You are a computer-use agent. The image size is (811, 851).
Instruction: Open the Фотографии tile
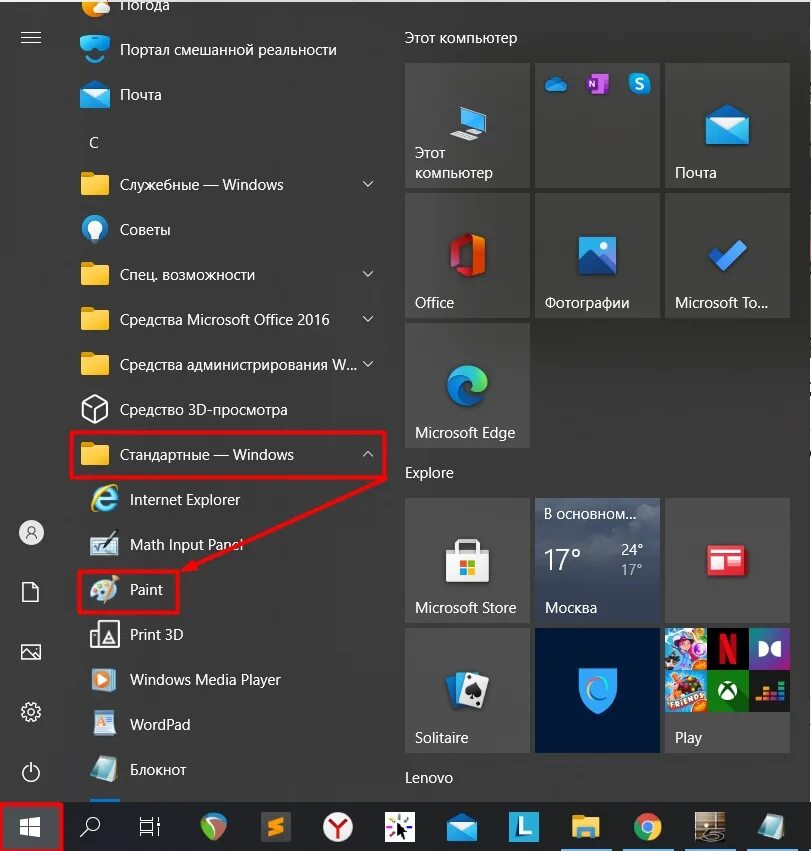597,256
